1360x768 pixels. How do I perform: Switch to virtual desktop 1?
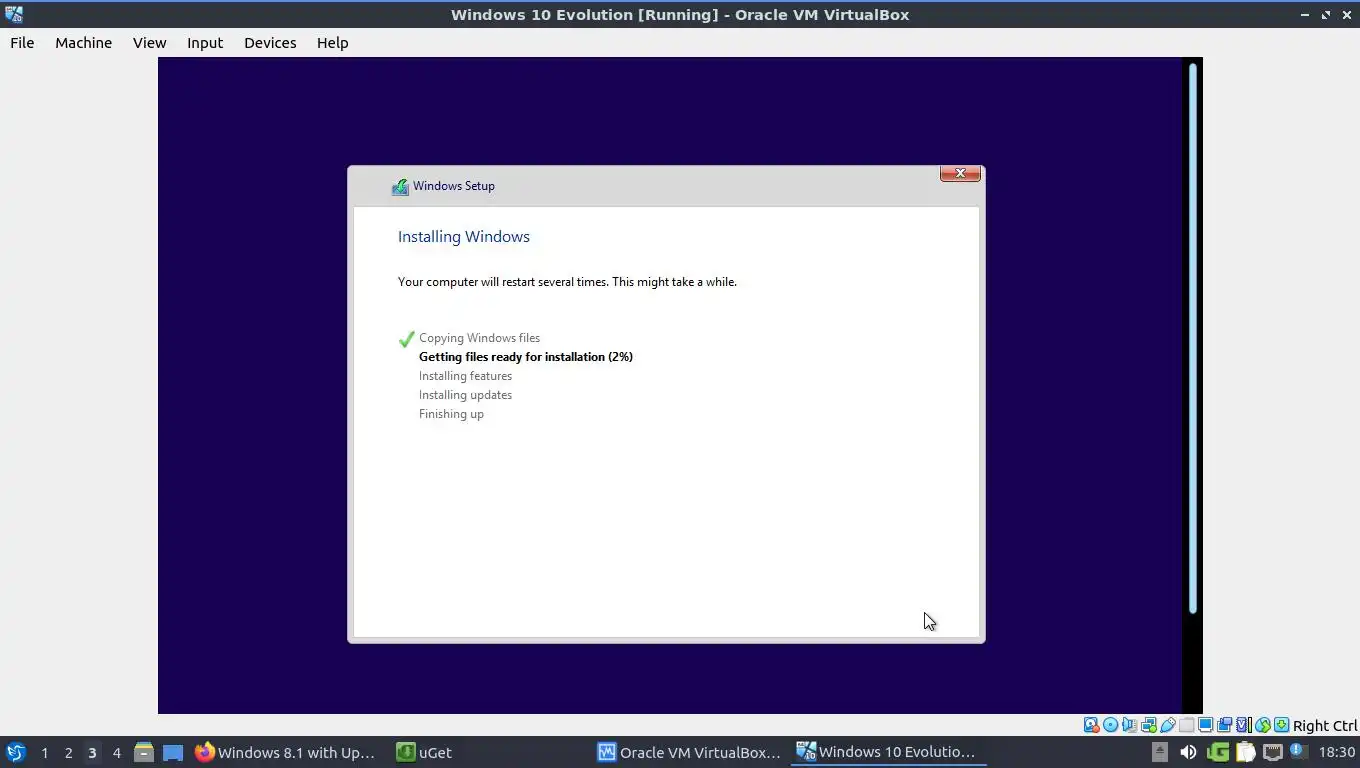tap(44, 752)
